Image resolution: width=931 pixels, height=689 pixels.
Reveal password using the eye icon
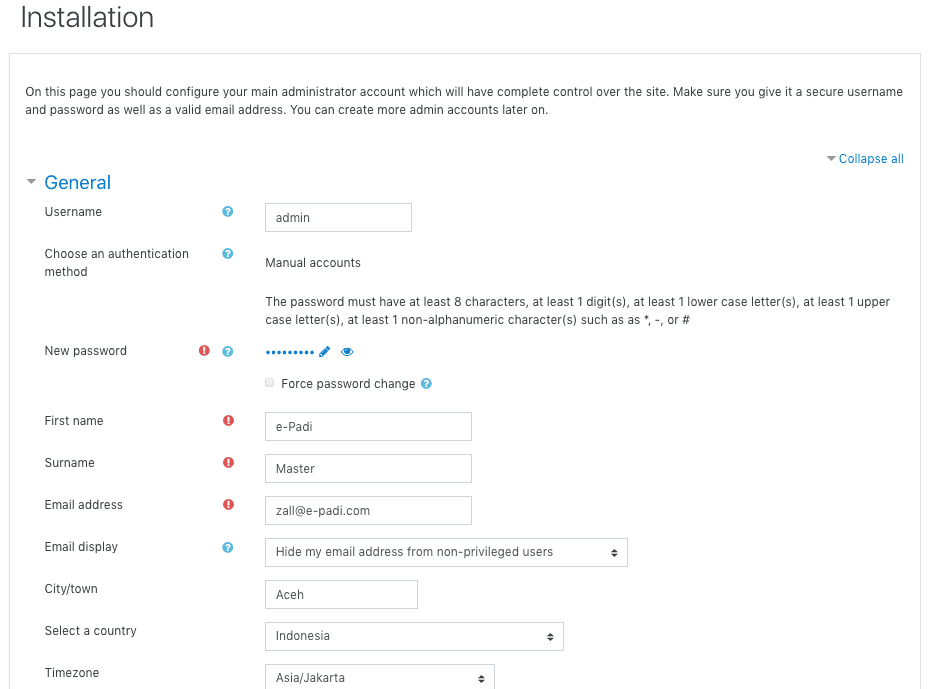click(x=347, y=352)
